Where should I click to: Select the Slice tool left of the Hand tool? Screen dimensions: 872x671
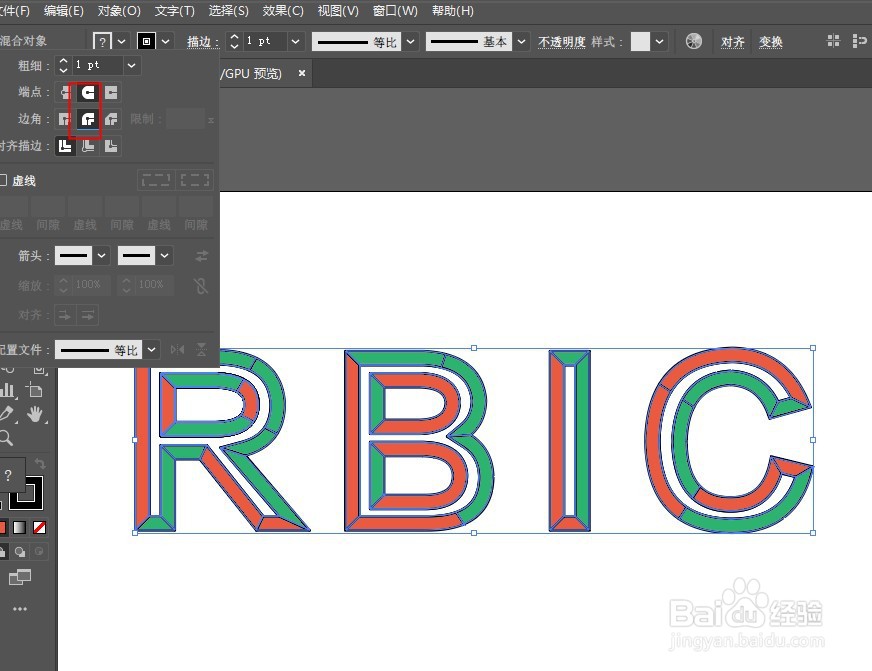tap(8, 414)
